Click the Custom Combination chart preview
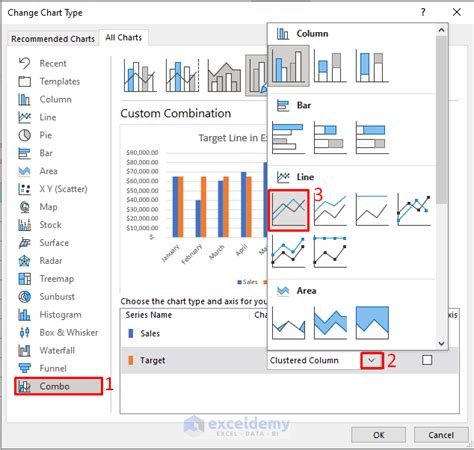The image size is (474, 450). [x=194, y=208]
